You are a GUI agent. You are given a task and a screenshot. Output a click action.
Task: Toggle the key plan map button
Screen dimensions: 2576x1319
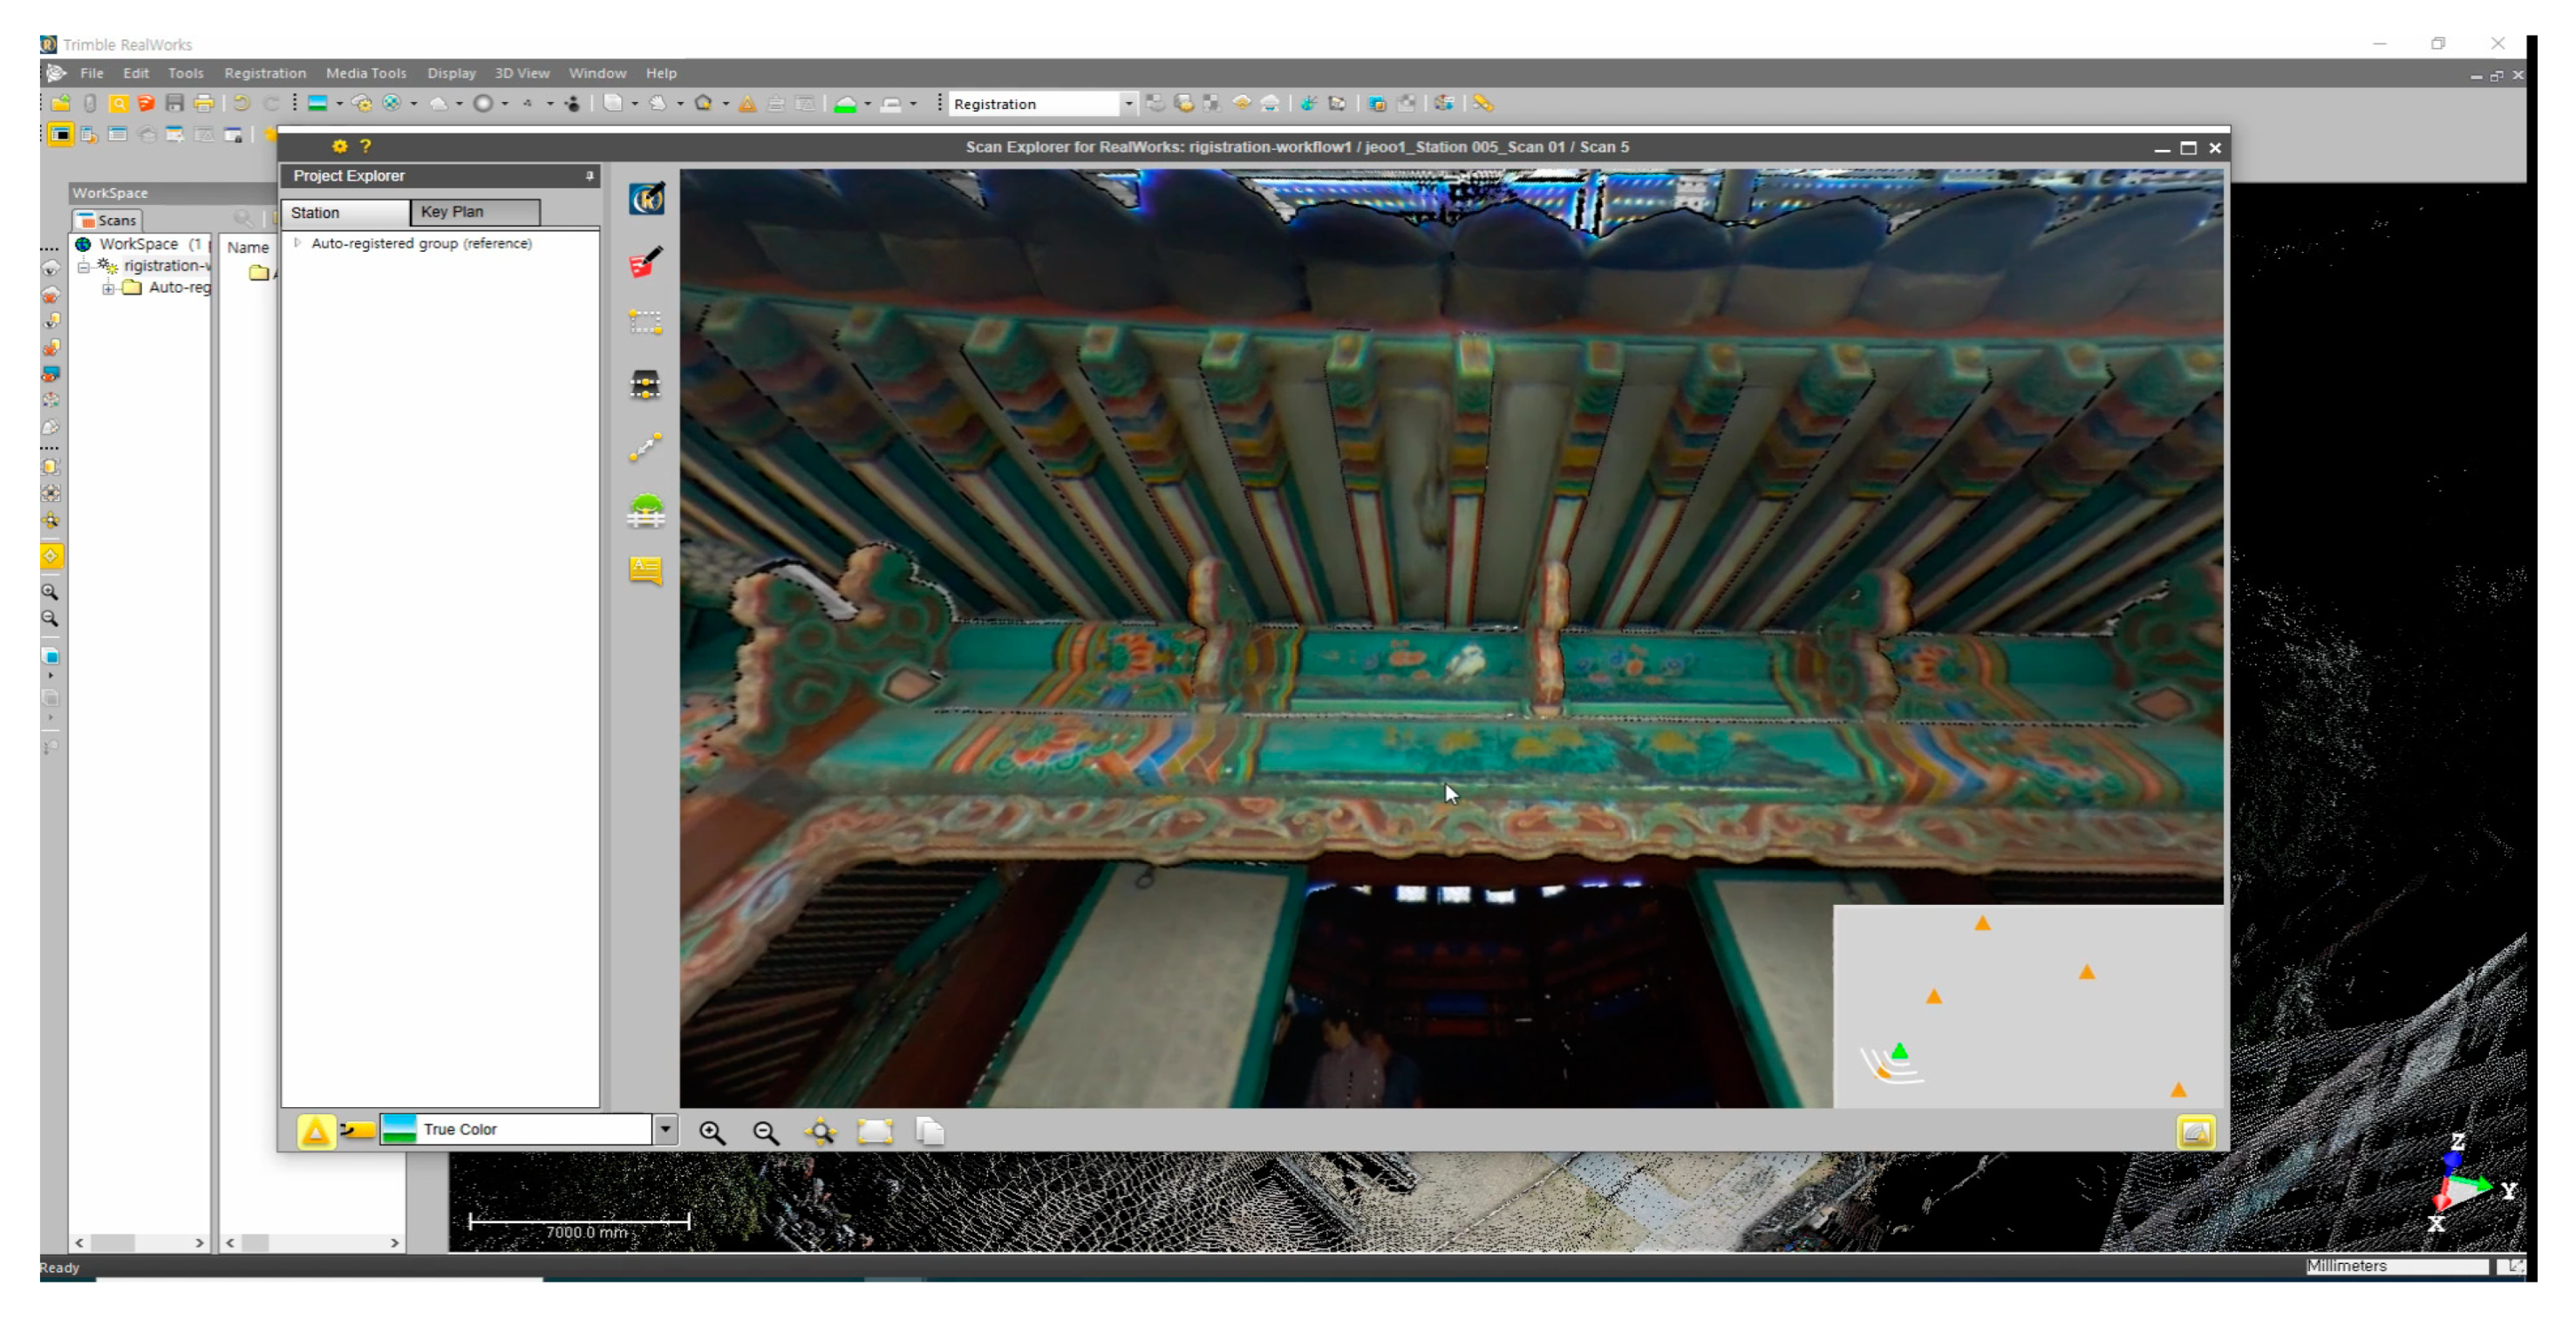click(2195, 1131)
